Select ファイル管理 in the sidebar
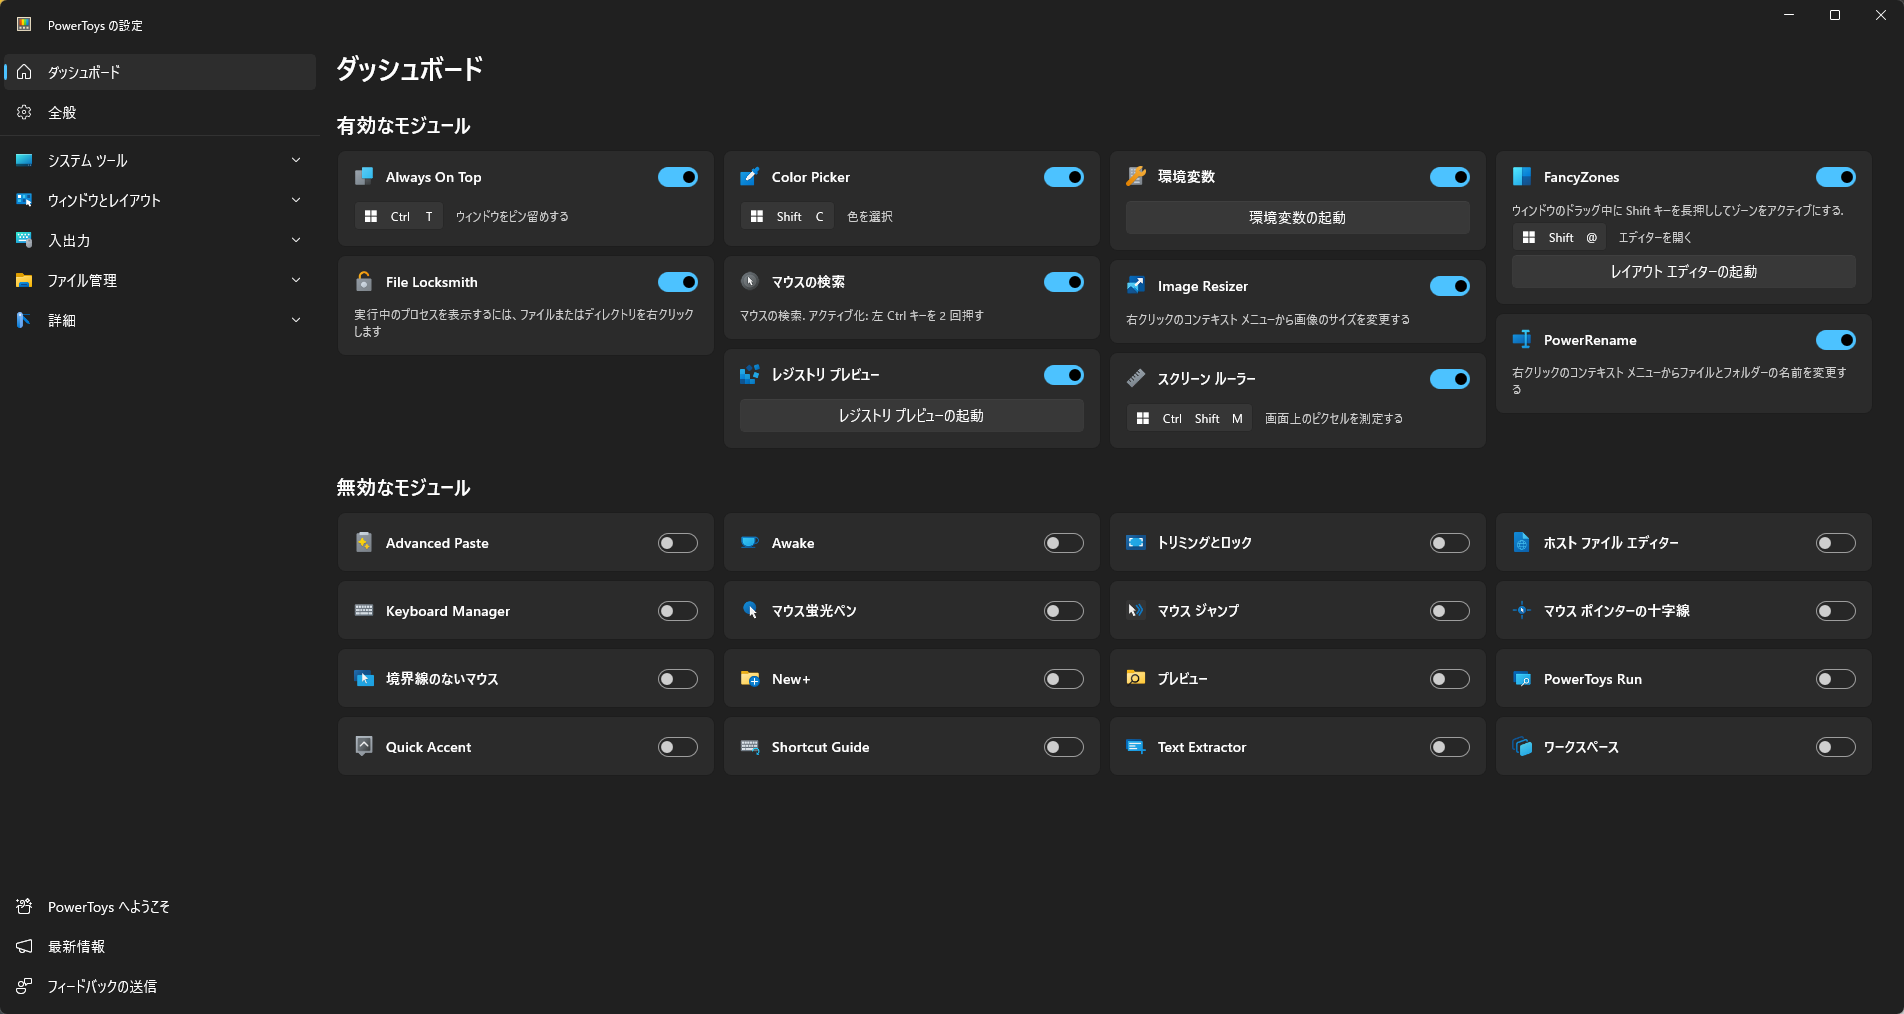 tap(160, 280)
